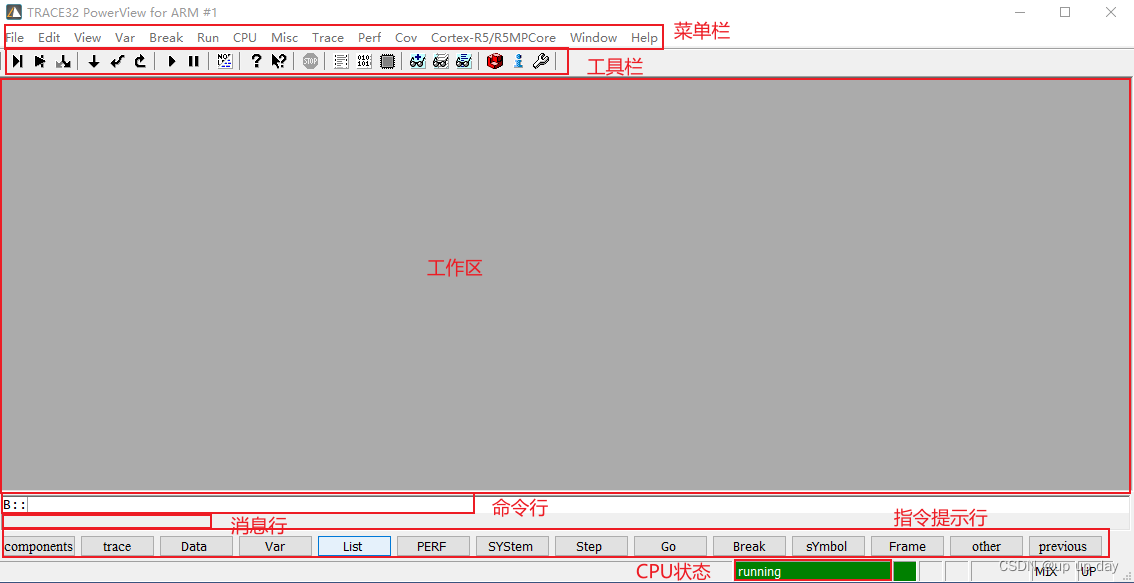This screenshot has height=583, width=1134.
Task: Click the Step softkey button
Action: [x=591, y=546]
